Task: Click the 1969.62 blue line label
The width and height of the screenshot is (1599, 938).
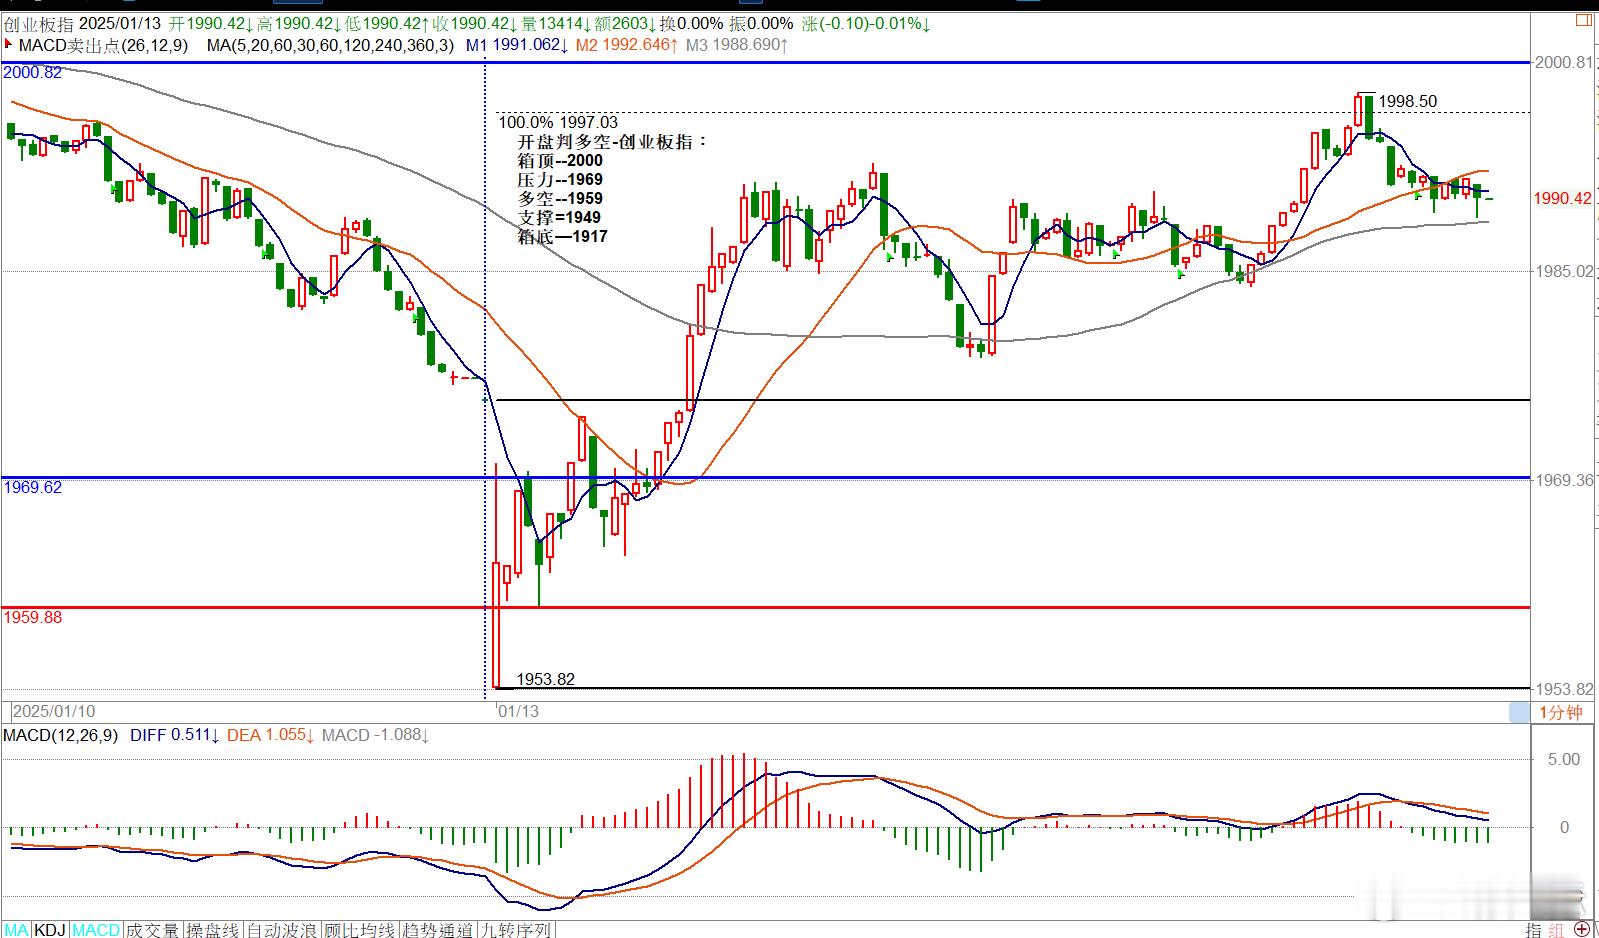Action: [x=33, y=487]
